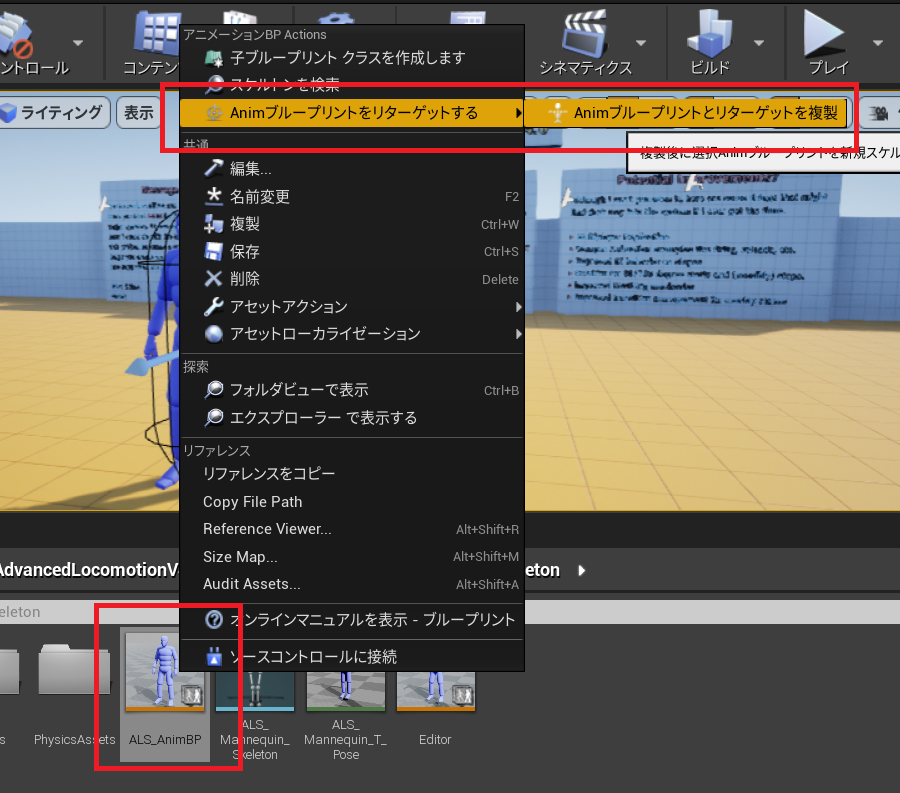Select リファレンスをコピー menu entry

(x=352, y=473)
